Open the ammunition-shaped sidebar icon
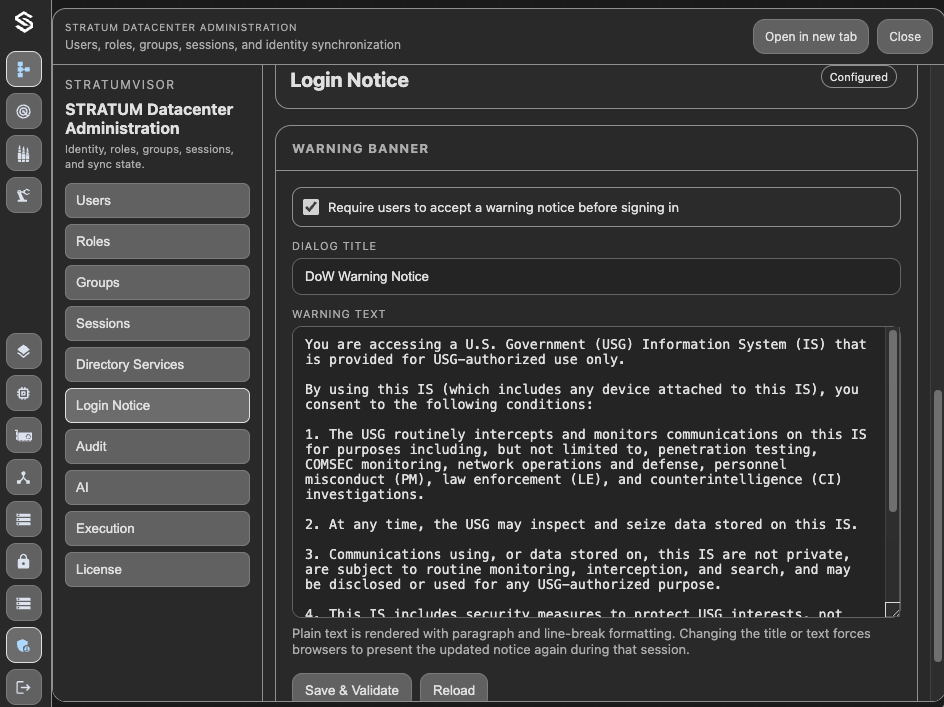The image size is (944, 707). [24, 154]
